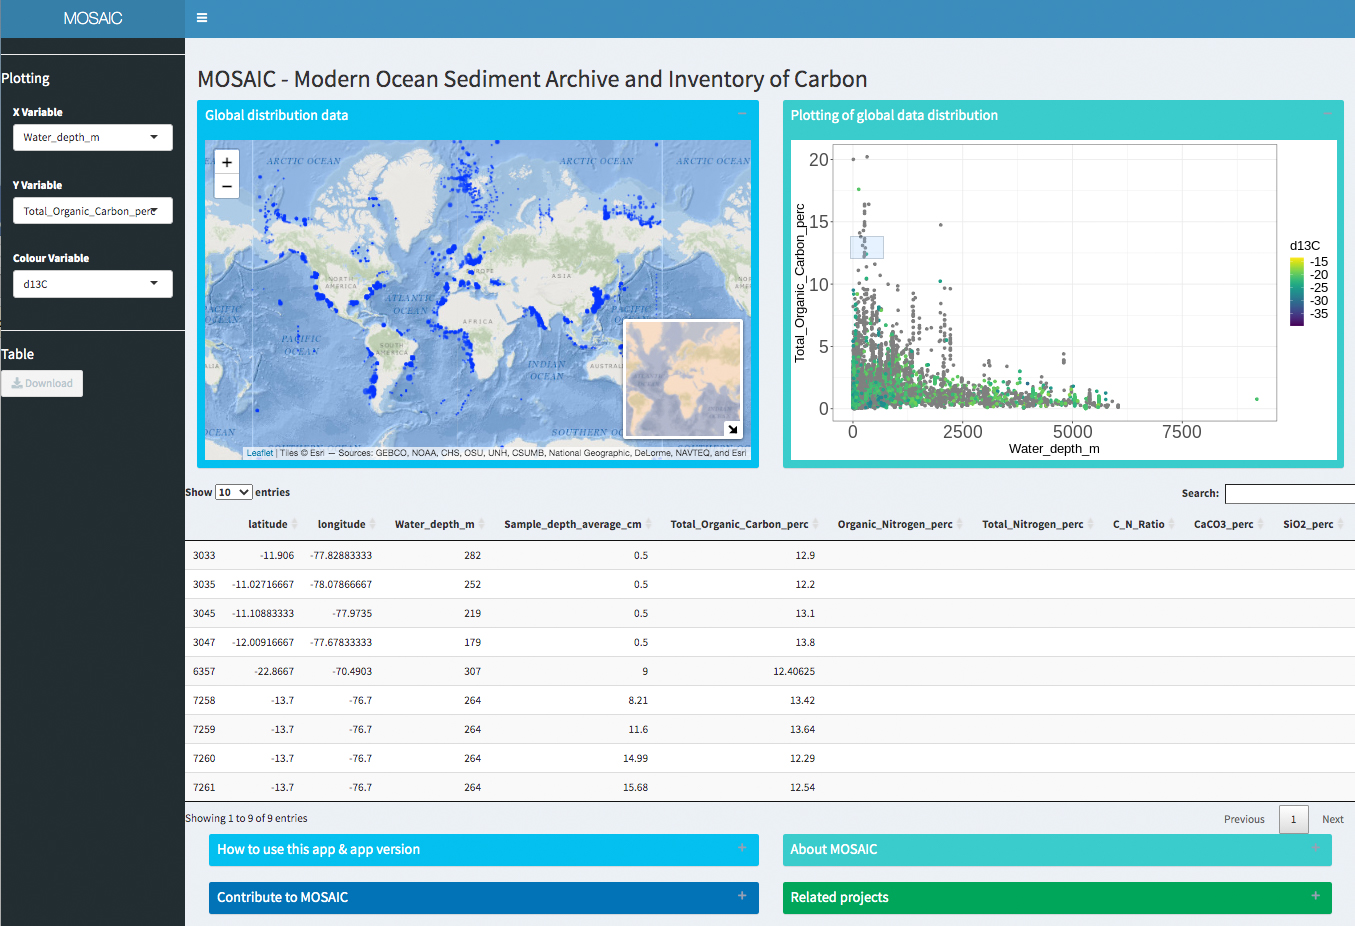Sort table by Organic_Nitrogen_perc column
The height and width of the screenshot is (926, 1355).
point(895,524)
